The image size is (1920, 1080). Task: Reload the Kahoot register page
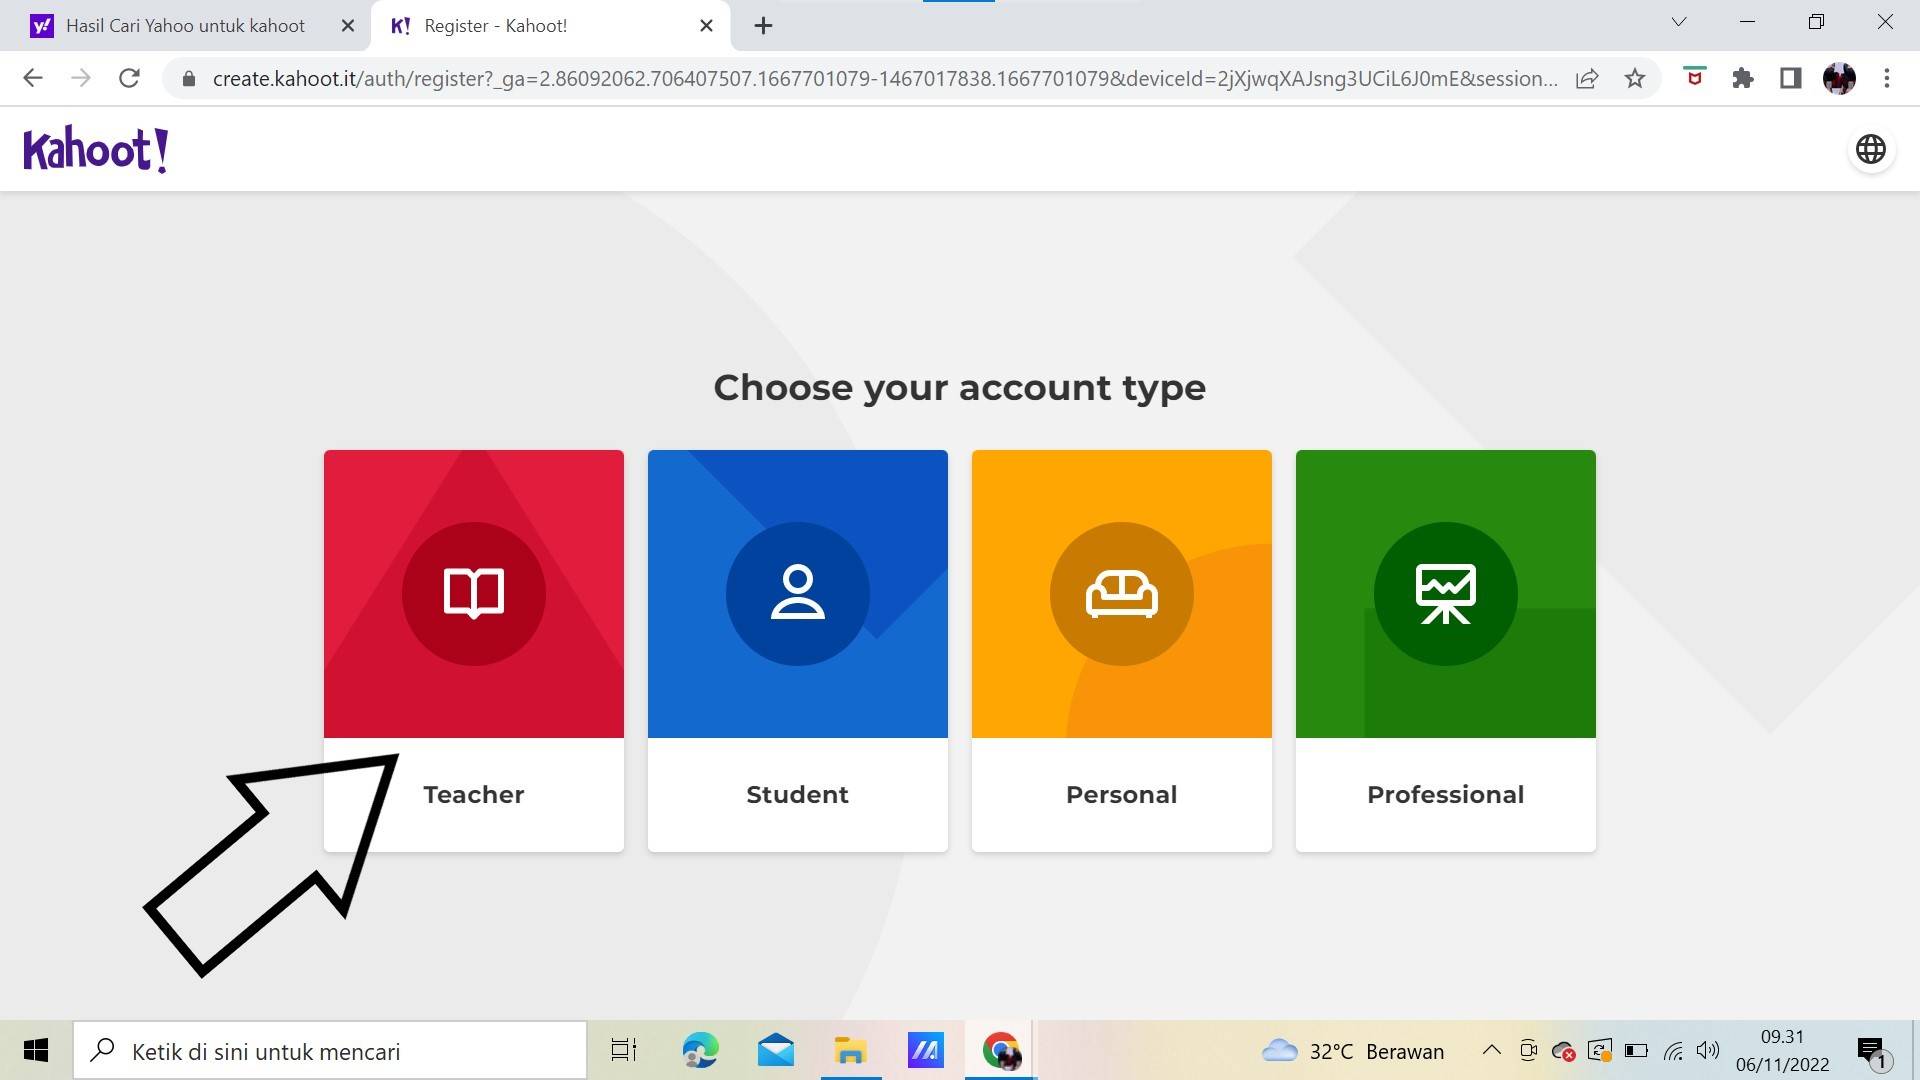tap(129, 78)
